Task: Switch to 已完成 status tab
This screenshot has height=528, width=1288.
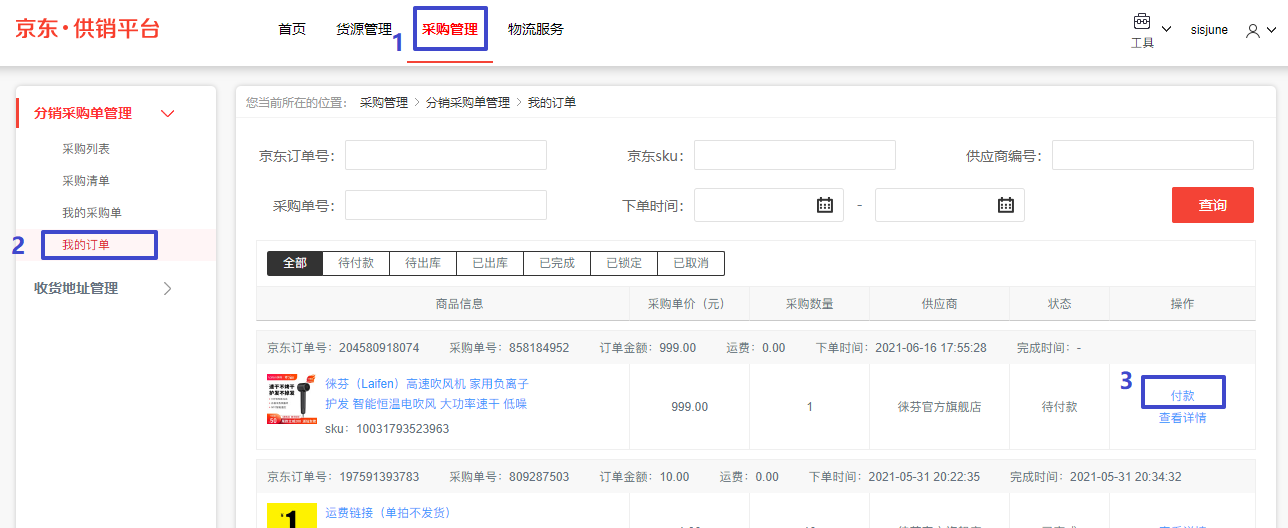Action: (557, 263)
